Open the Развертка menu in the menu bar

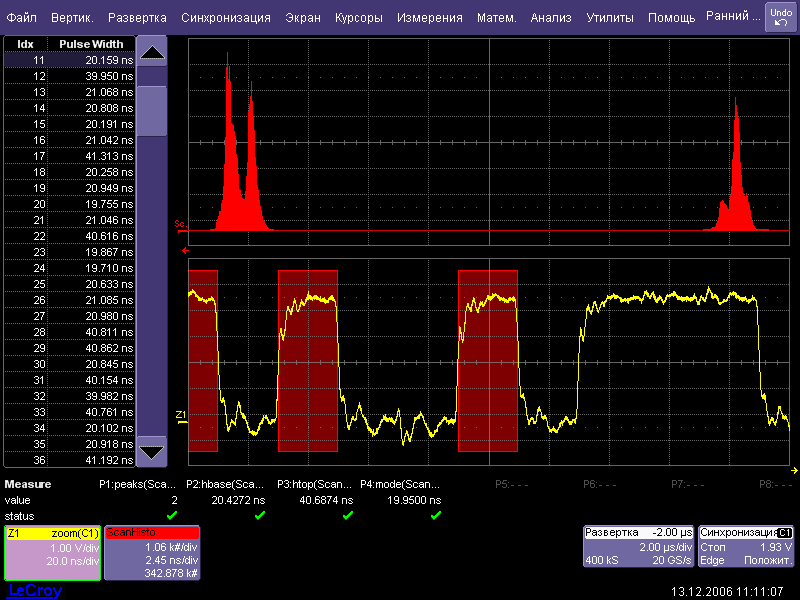(x=137, y=18)
